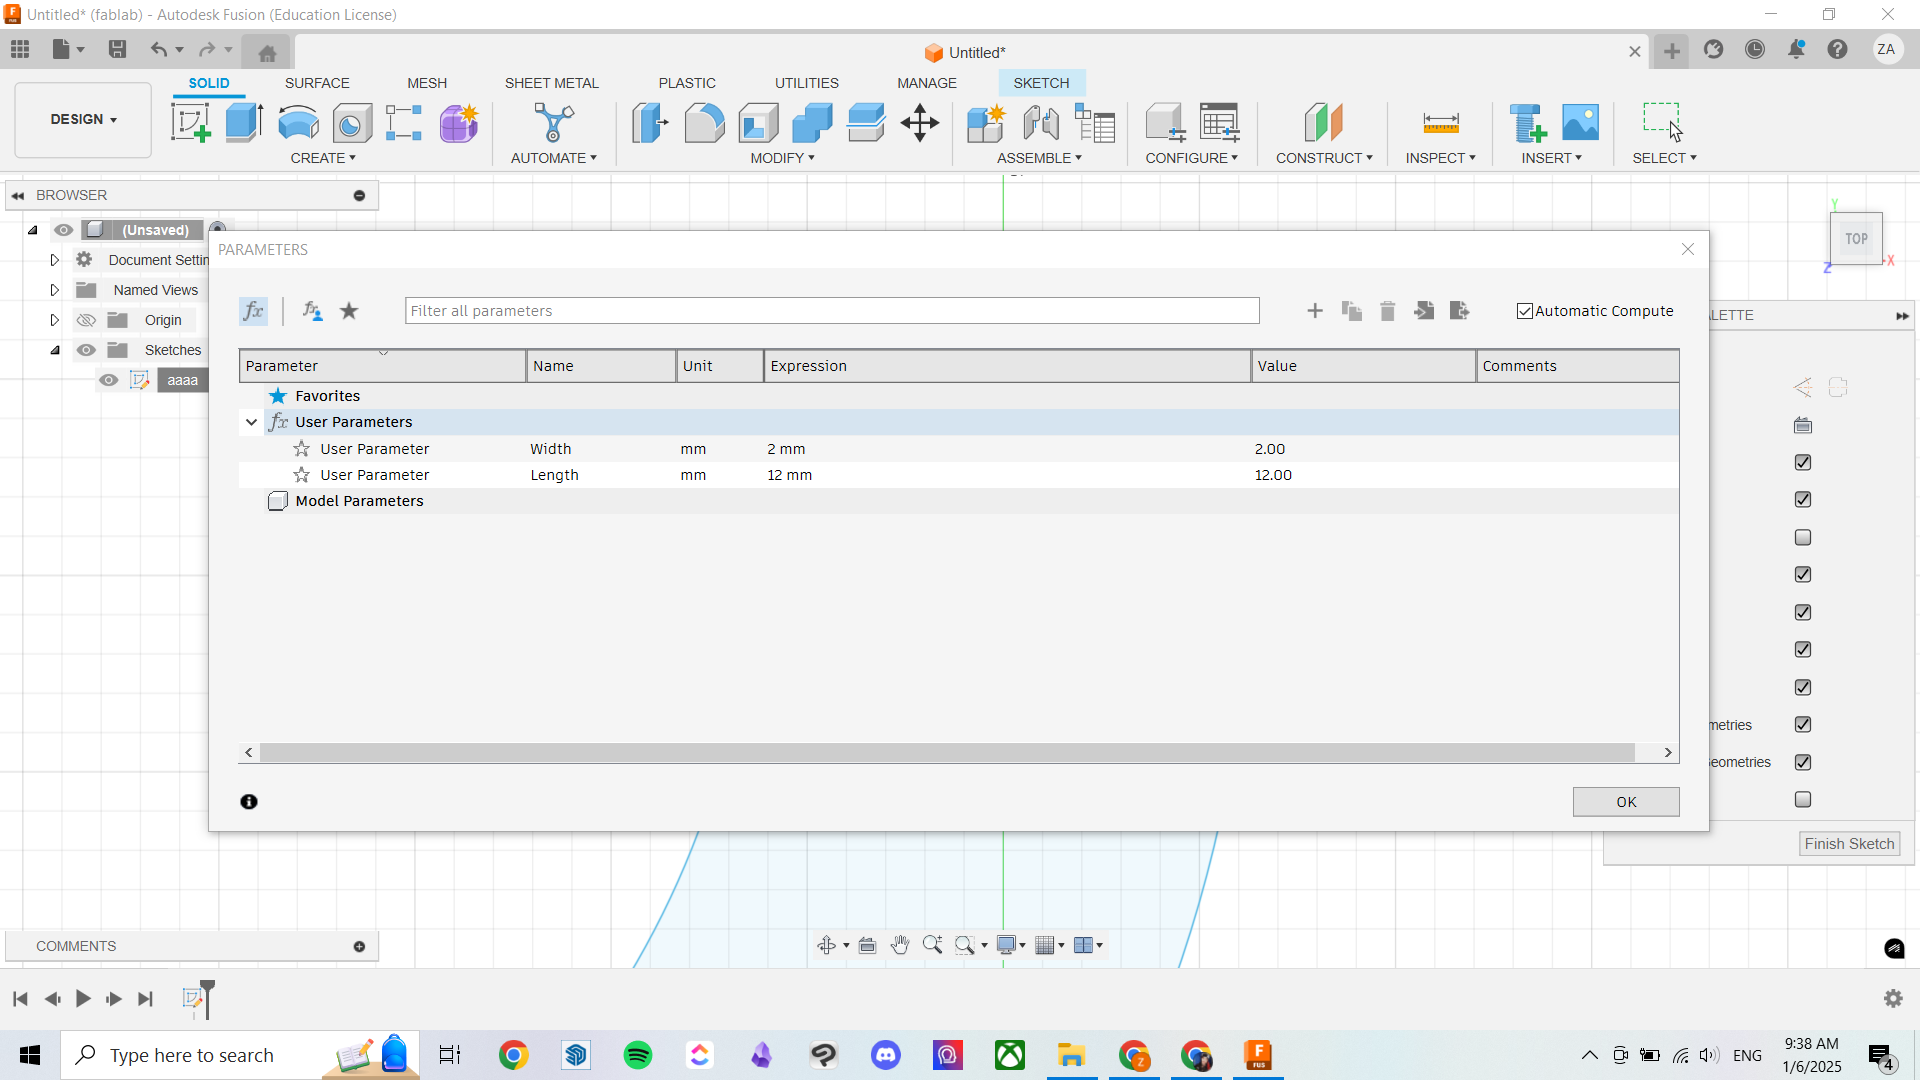Click the info icon in Parameters dialog
This screenshot has width=1920, height=1080.
coord(249,802)
